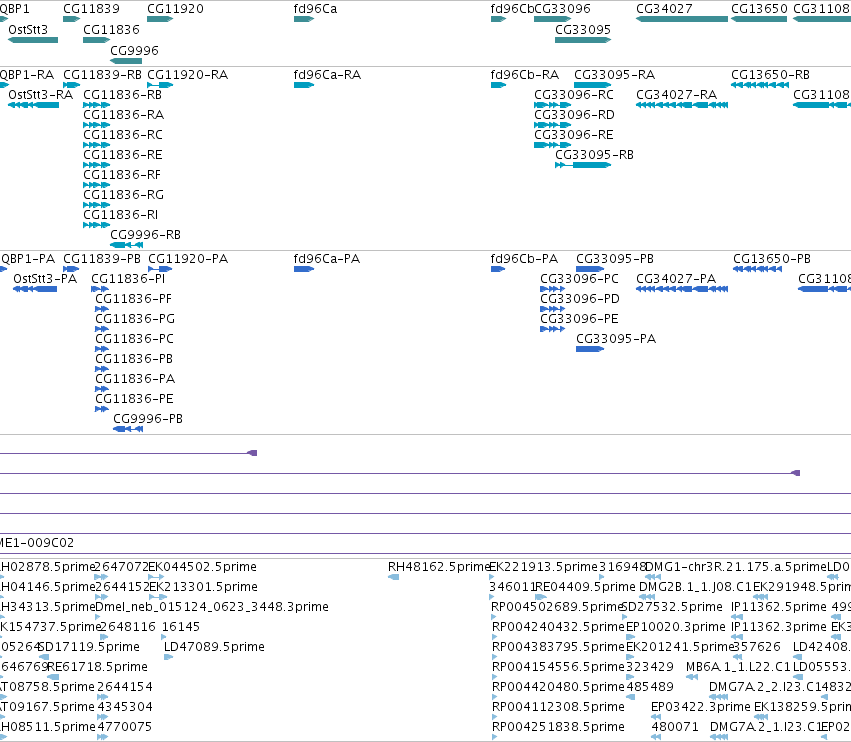
Task: Select transcript CG9996-RB
Action: point(145,234)
